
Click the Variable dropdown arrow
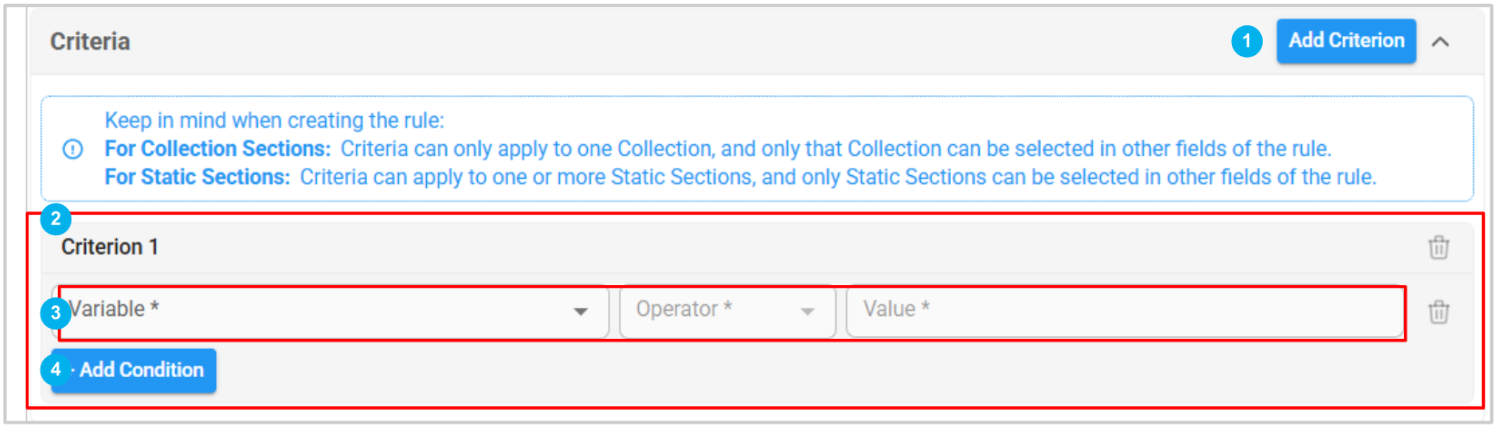tap(580, 312)
